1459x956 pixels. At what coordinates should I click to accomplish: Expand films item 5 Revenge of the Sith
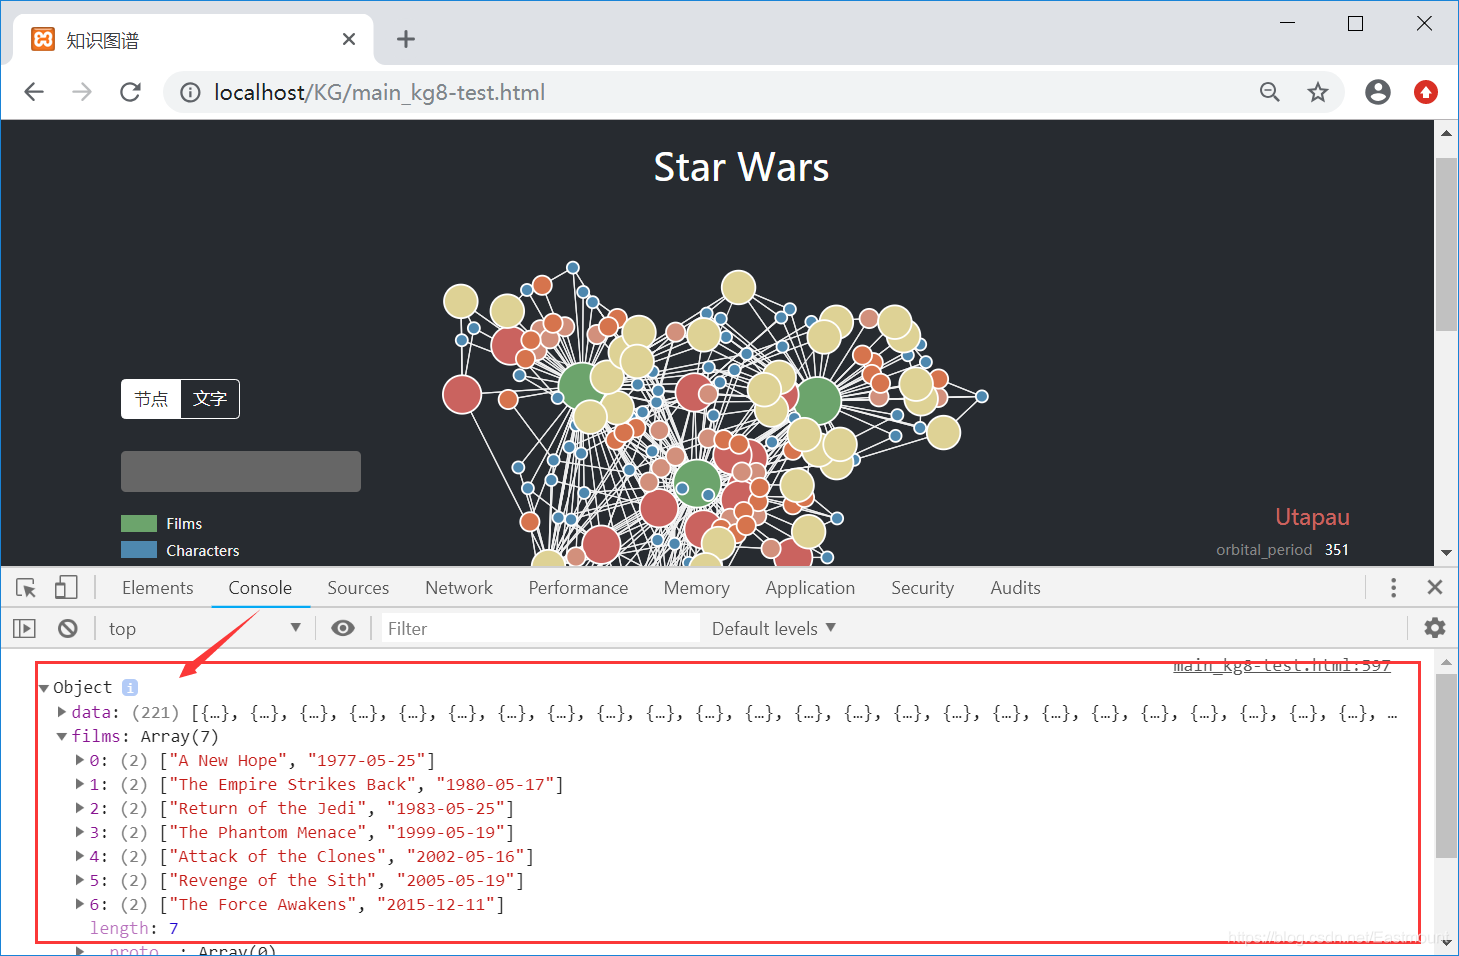click(80, 880)
